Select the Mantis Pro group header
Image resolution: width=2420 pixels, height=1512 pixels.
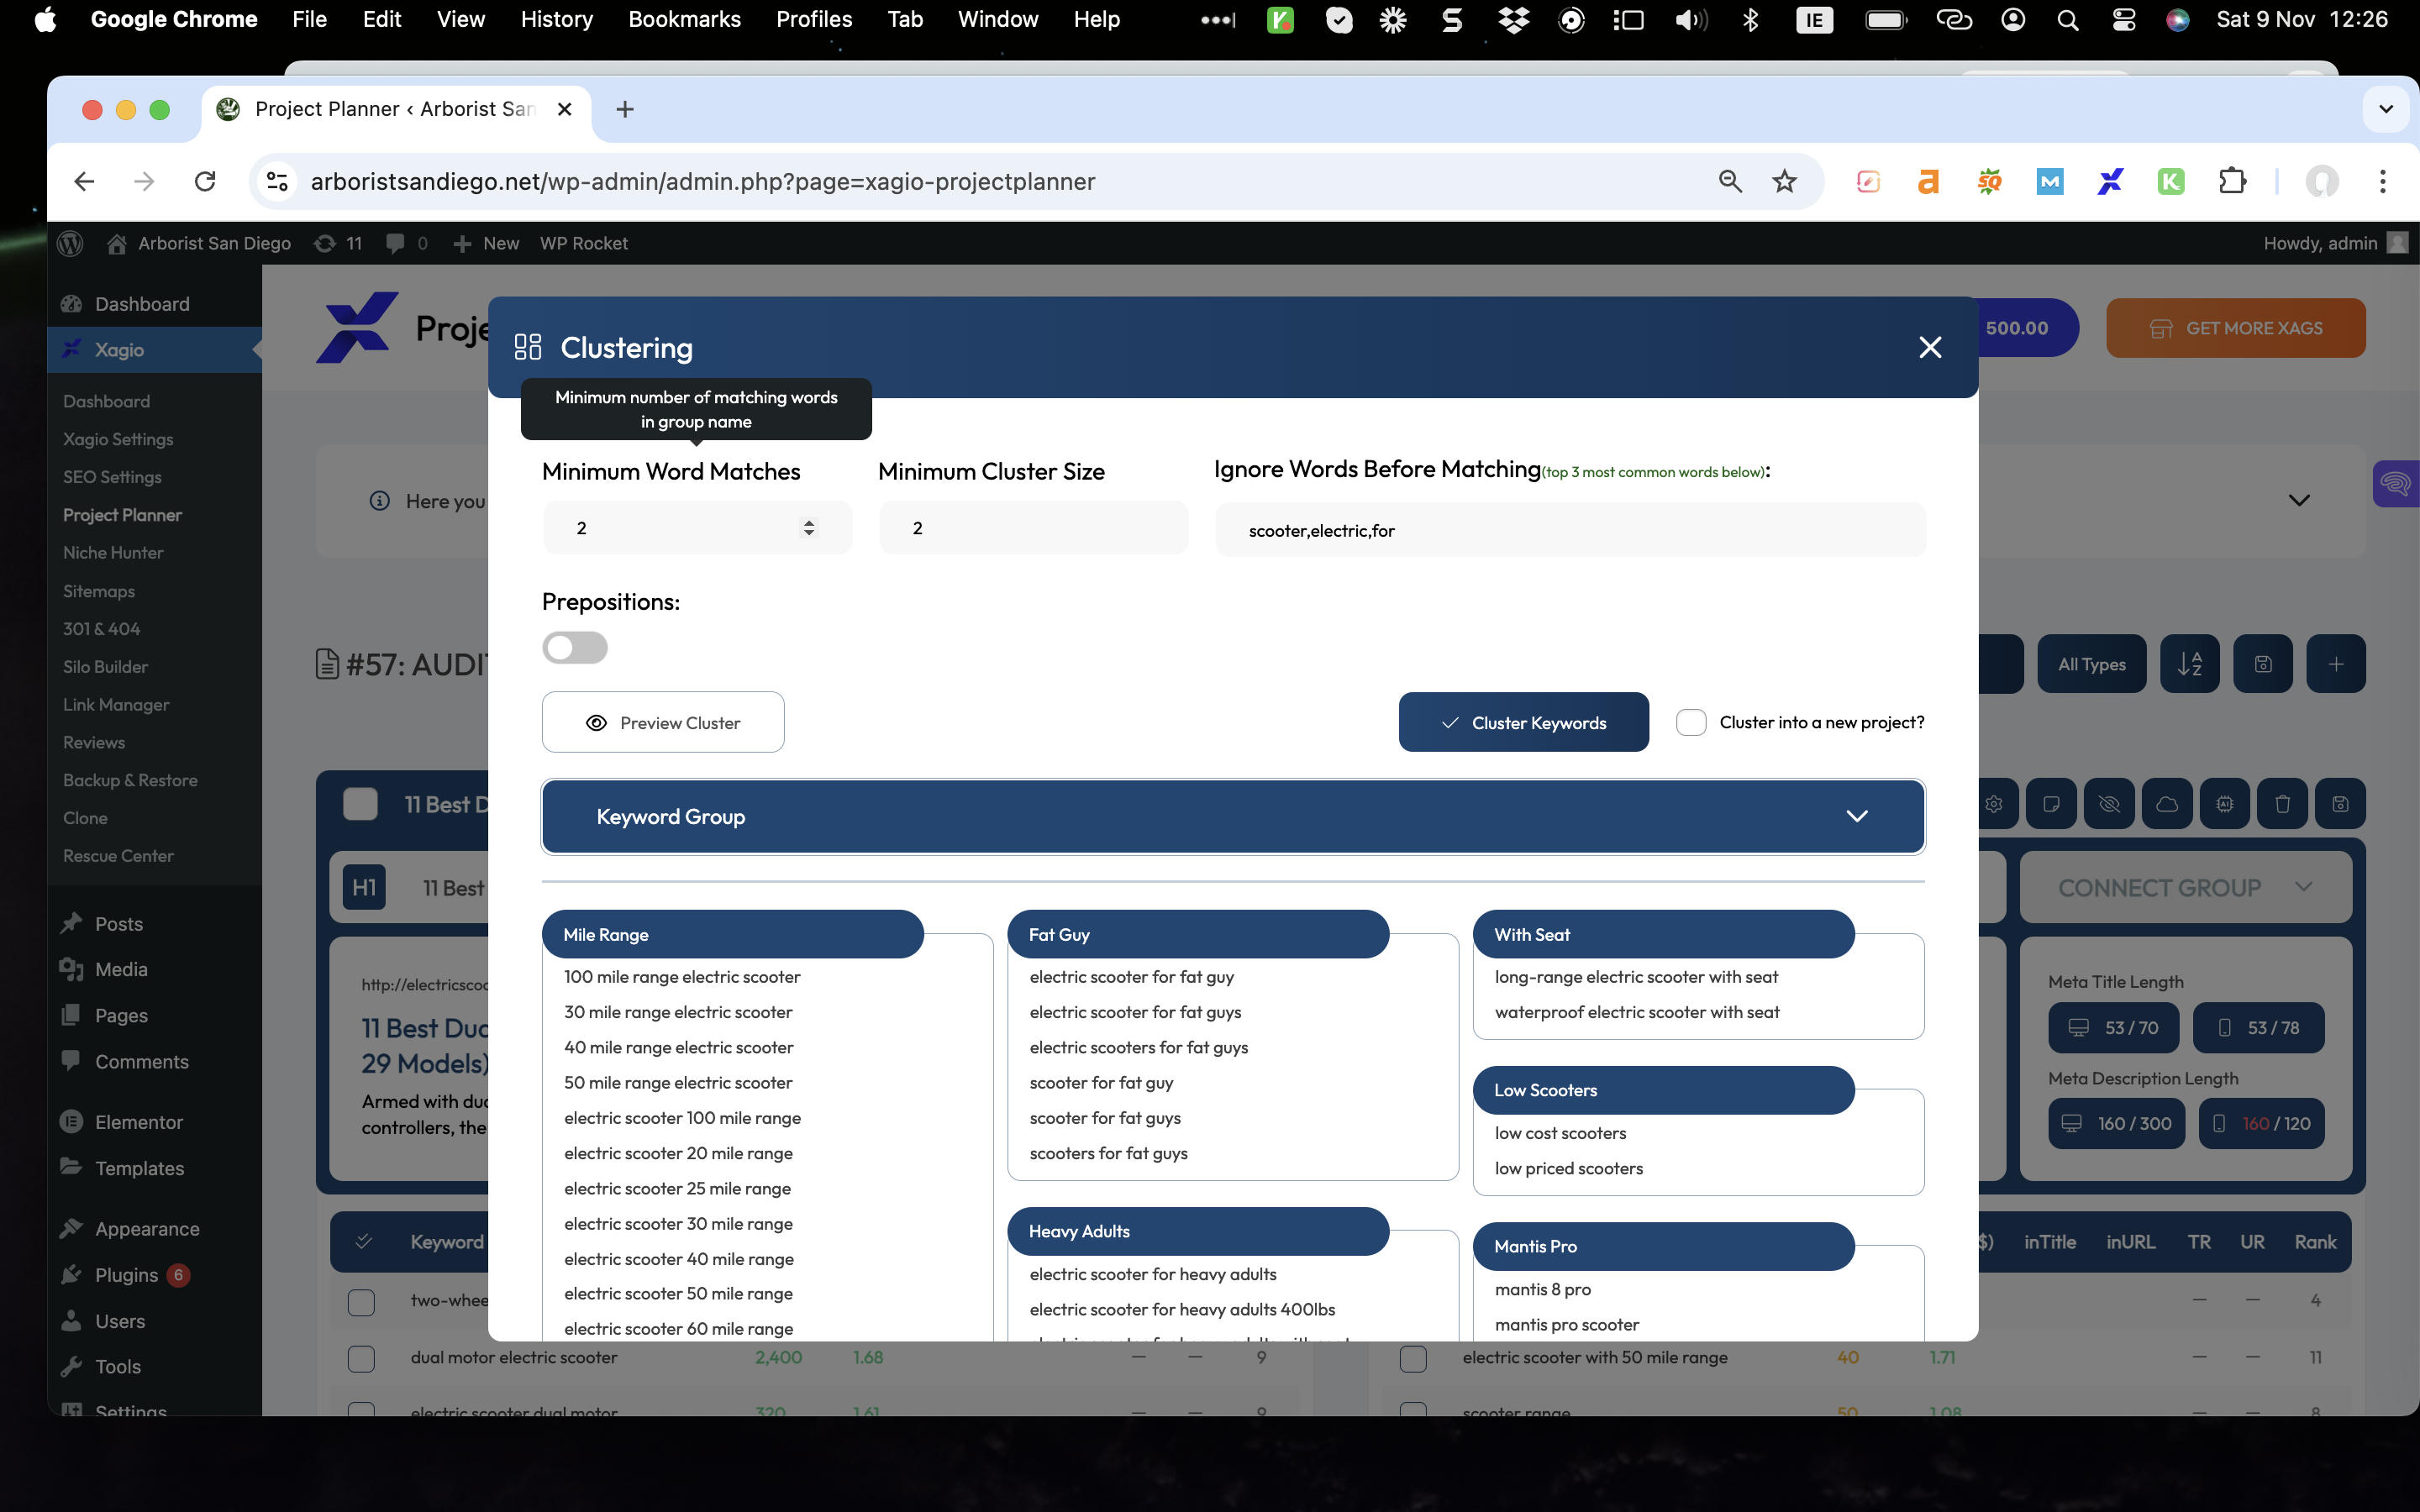click(1664, 1246)
